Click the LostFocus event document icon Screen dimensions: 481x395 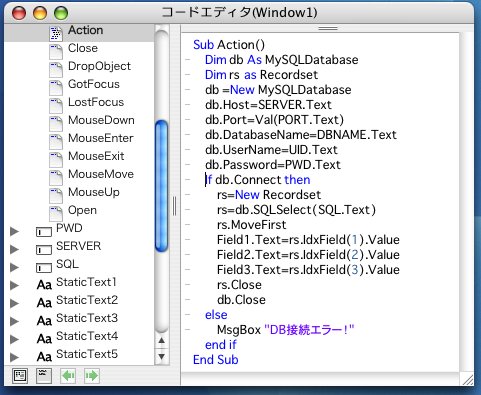56,105
